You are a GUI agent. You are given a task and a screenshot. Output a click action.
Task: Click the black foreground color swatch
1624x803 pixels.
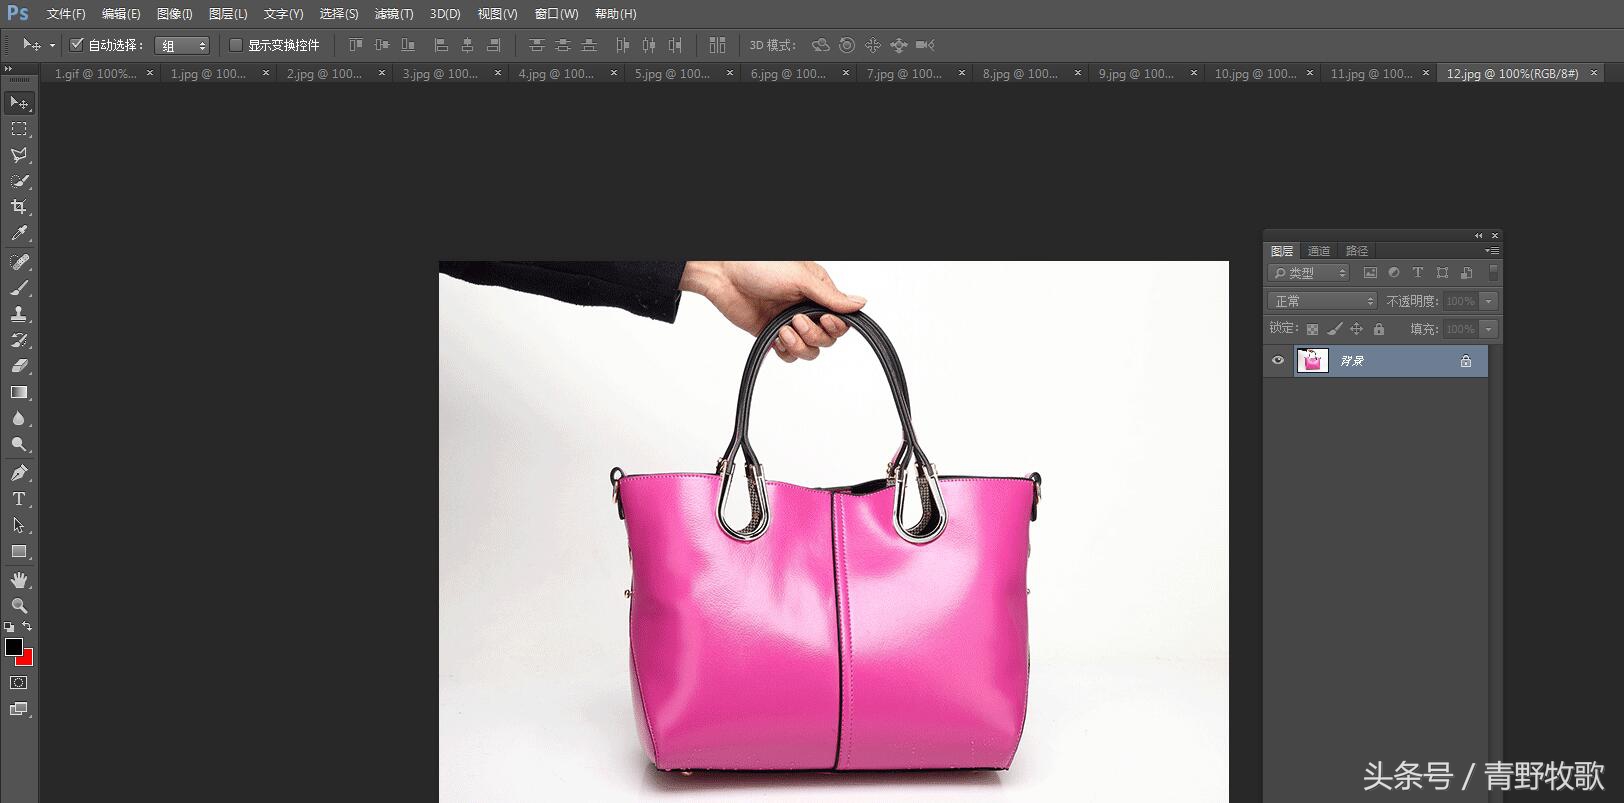(13, 647)
